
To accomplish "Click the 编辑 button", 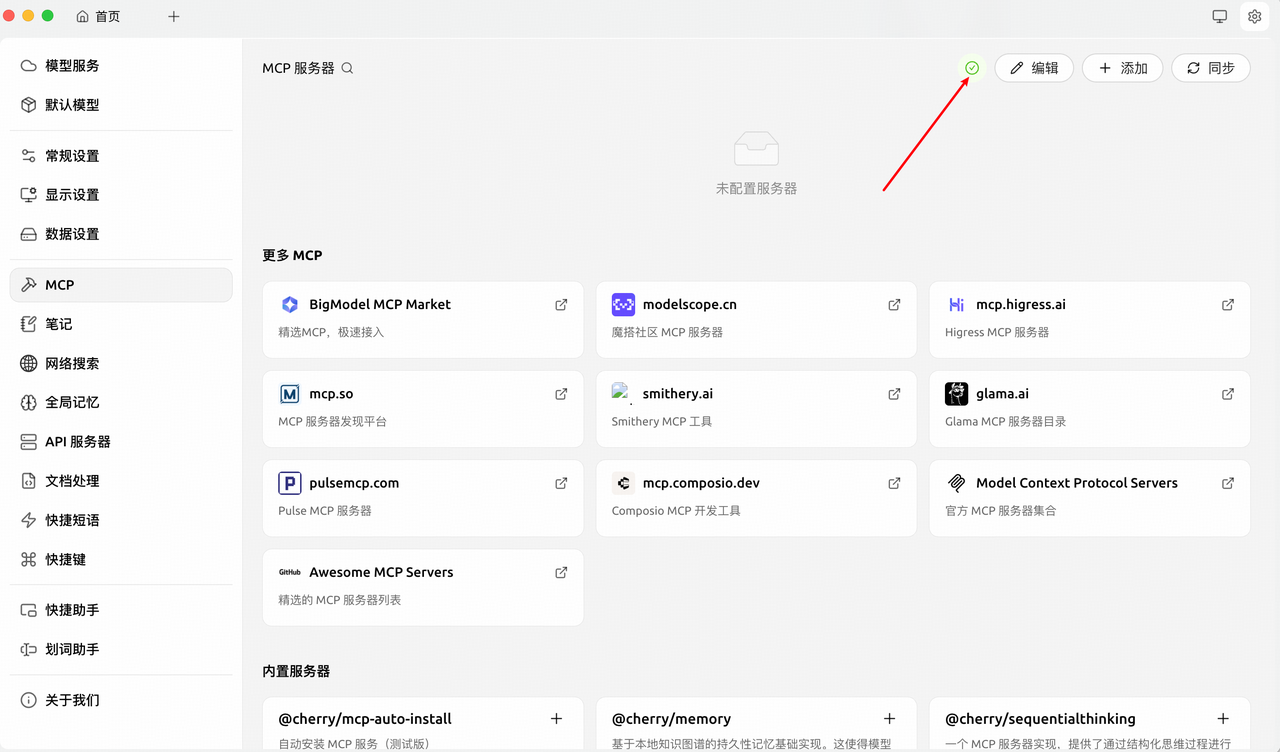I will point(1034,68).
